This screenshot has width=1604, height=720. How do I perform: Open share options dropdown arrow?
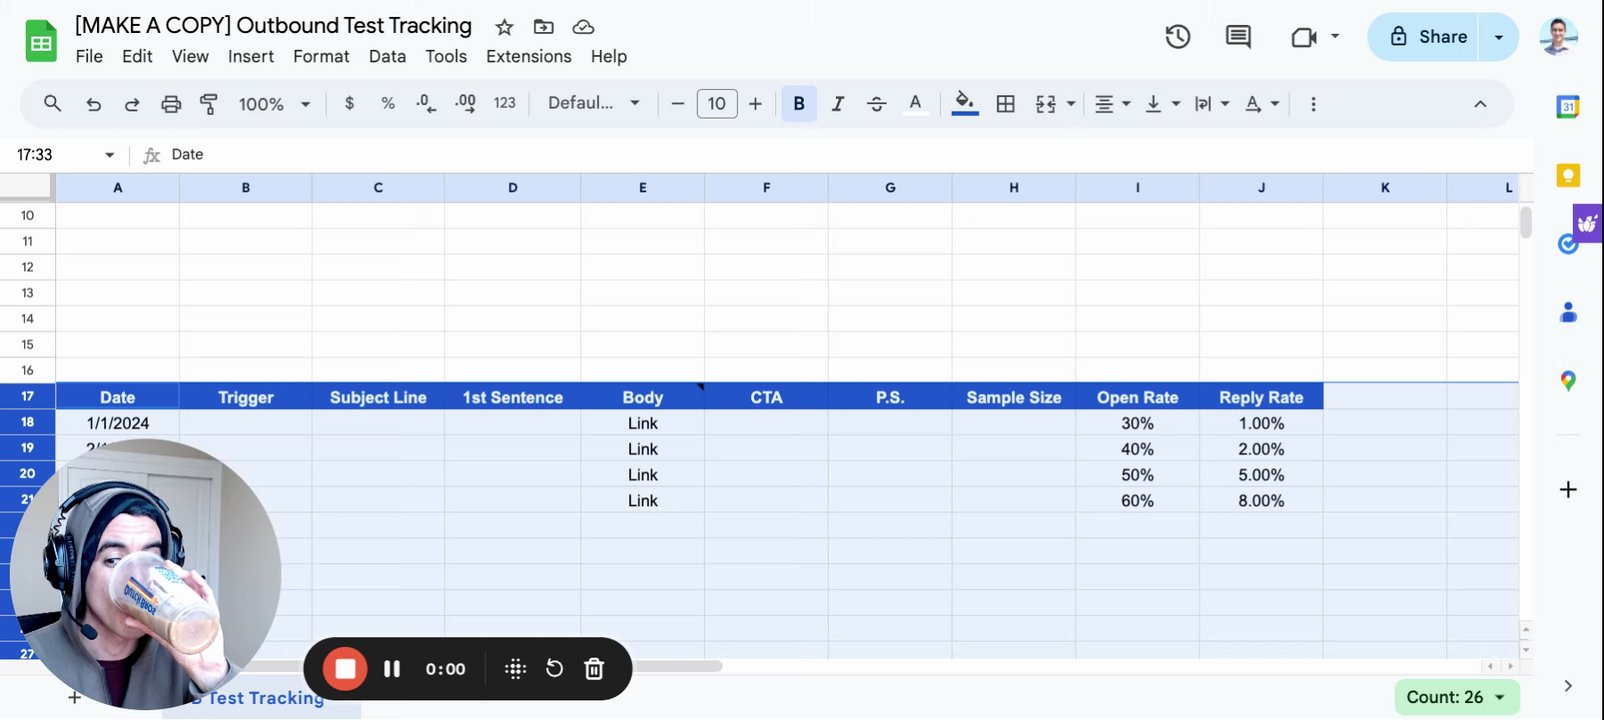point(1499,37)
